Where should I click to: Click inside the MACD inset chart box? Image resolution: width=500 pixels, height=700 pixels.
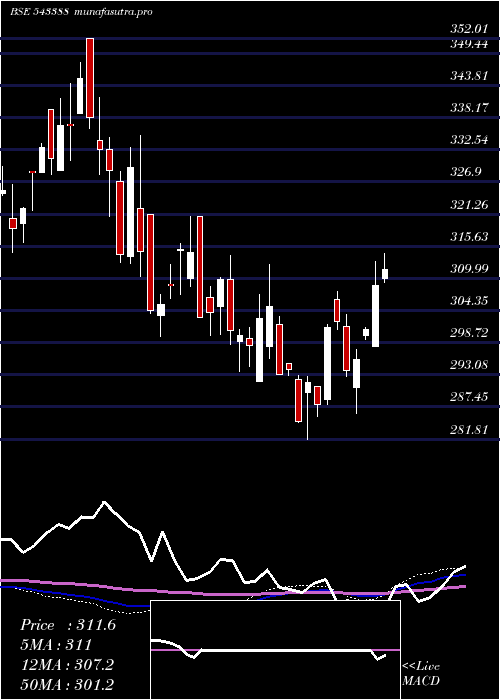(x=275, y=650)
